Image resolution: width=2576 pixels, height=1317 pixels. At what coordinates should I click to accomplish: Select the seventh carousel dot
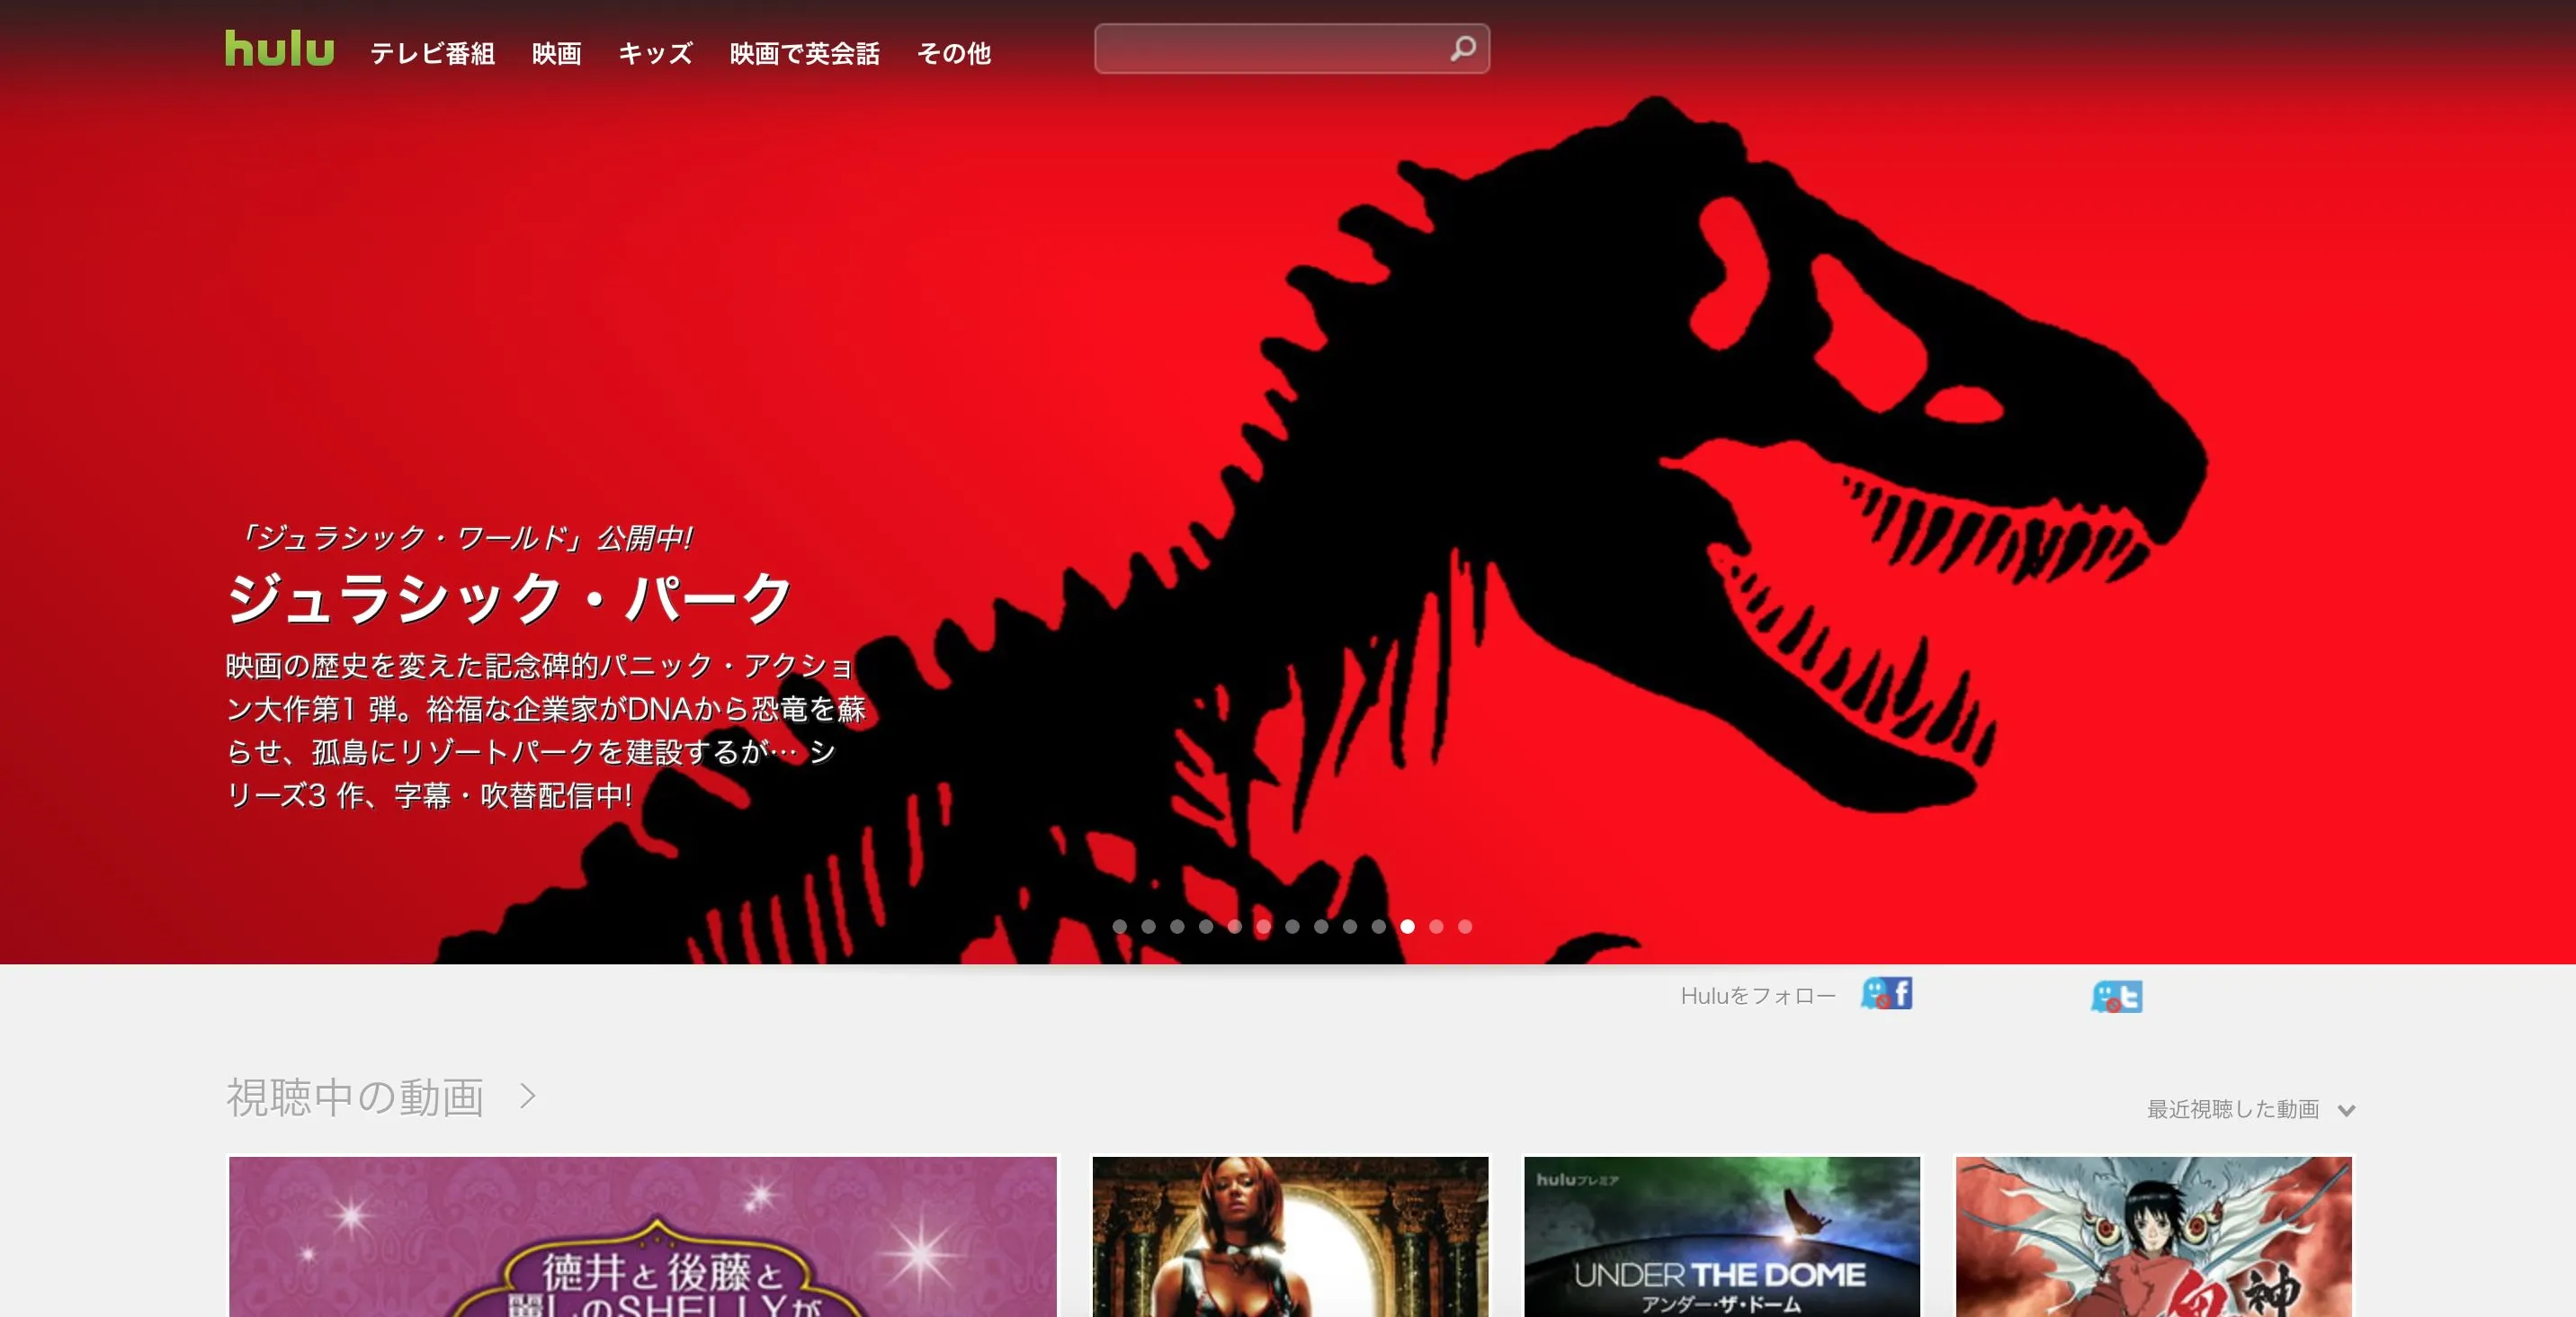[x=1292, y=927]
